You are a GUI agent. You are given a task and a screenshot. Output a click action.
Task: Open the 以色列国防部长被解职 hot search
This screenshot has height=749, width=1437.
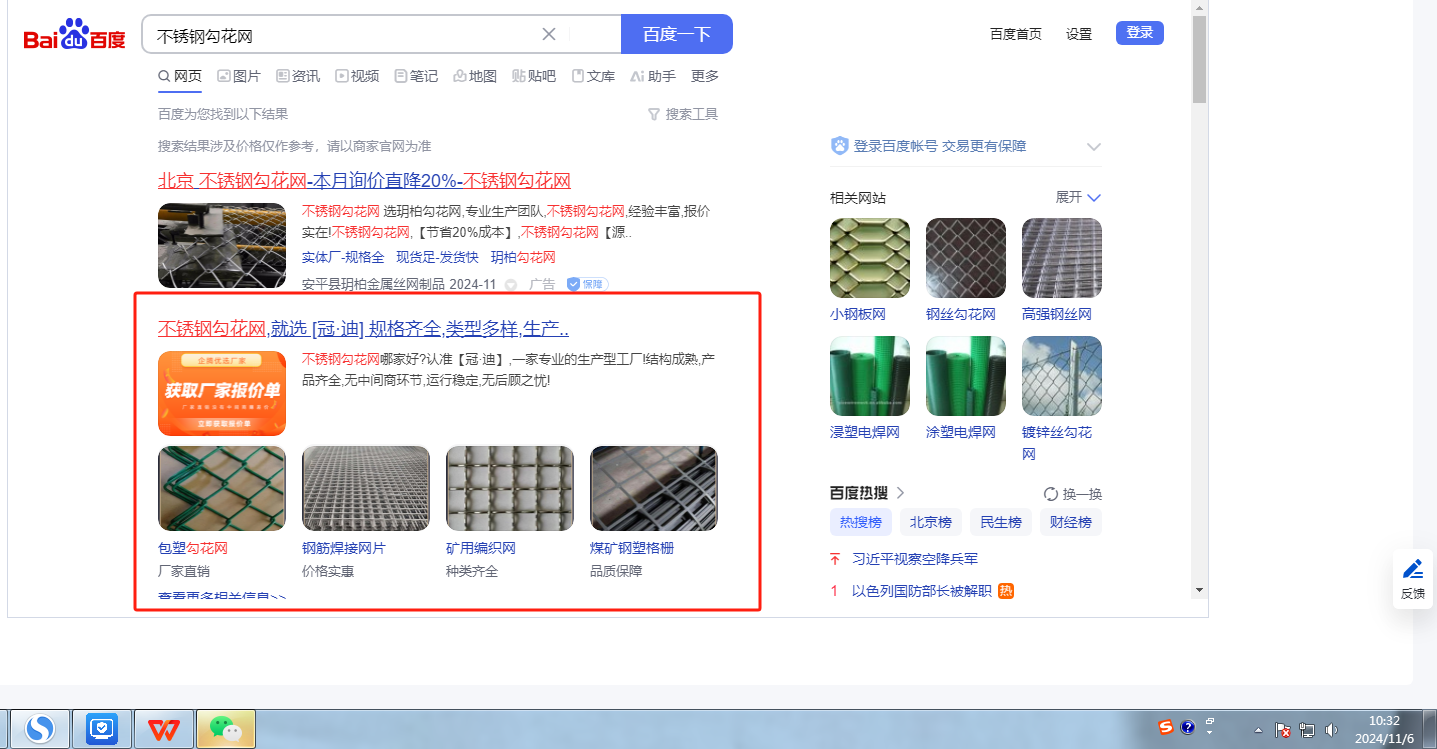coord(922,591)
